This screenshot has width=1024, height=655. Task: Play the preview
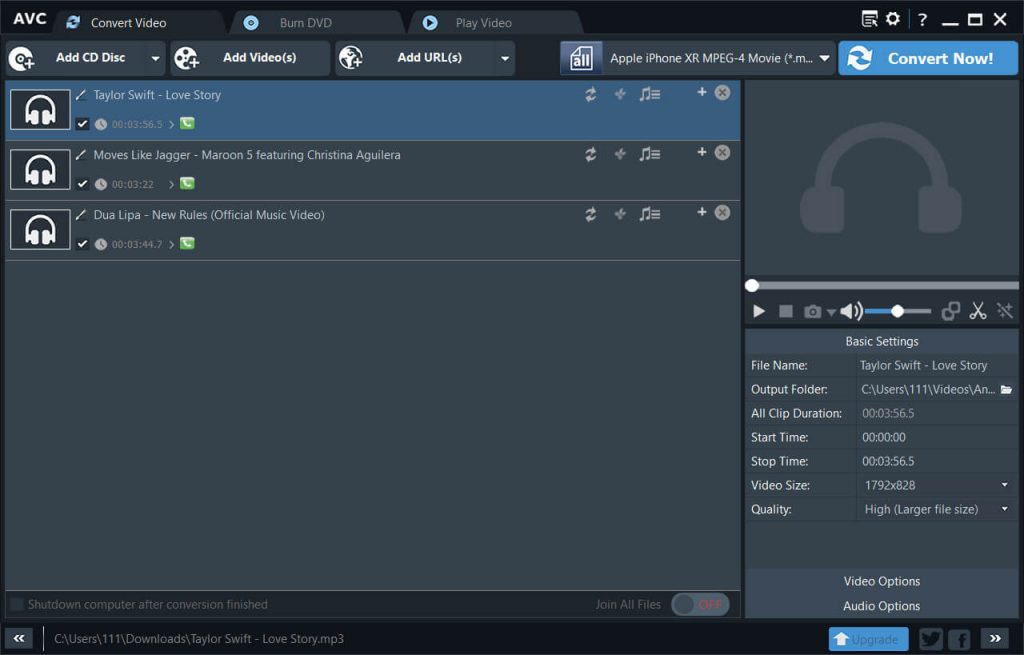[x=759, y=312]
